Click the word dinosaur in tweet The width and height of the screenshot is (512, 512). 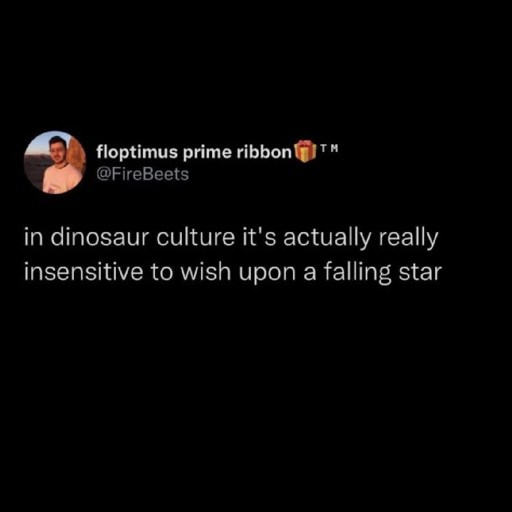(99, 238)
